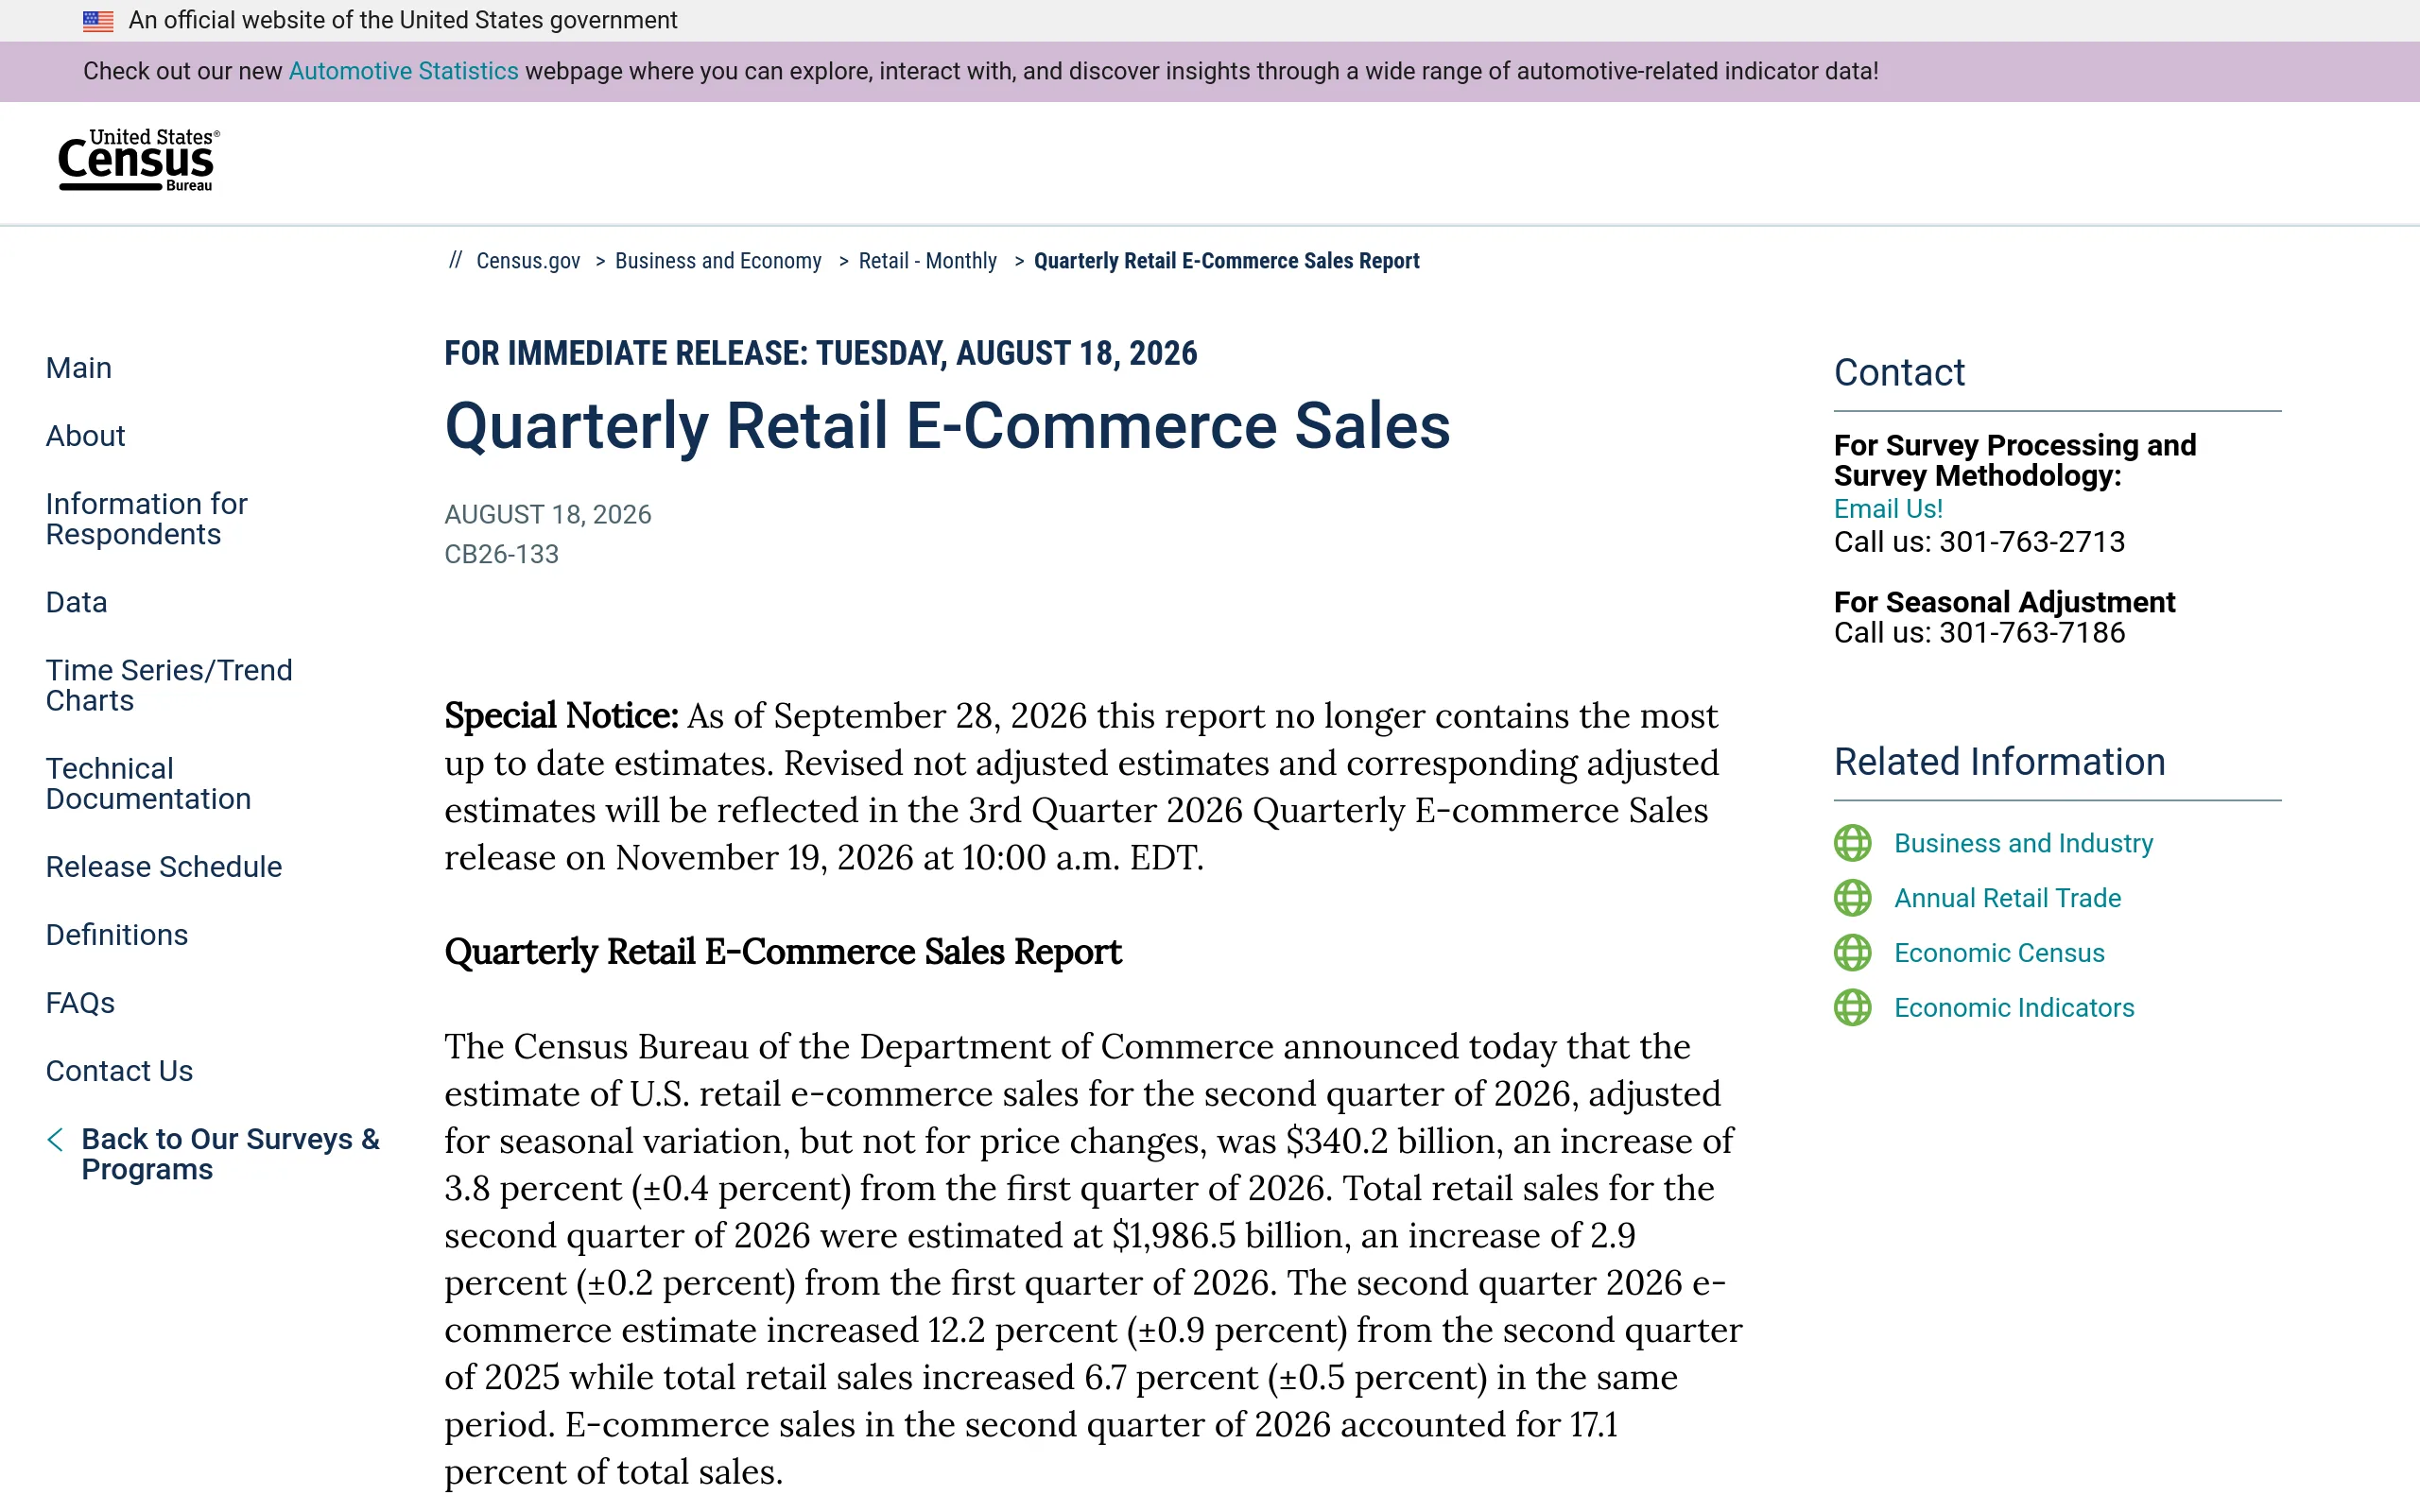Image resolution: width=2420 pixels, height=1512 pixels.
Task: Click the release number CB26-133
Action: click(x=501, y=554)
